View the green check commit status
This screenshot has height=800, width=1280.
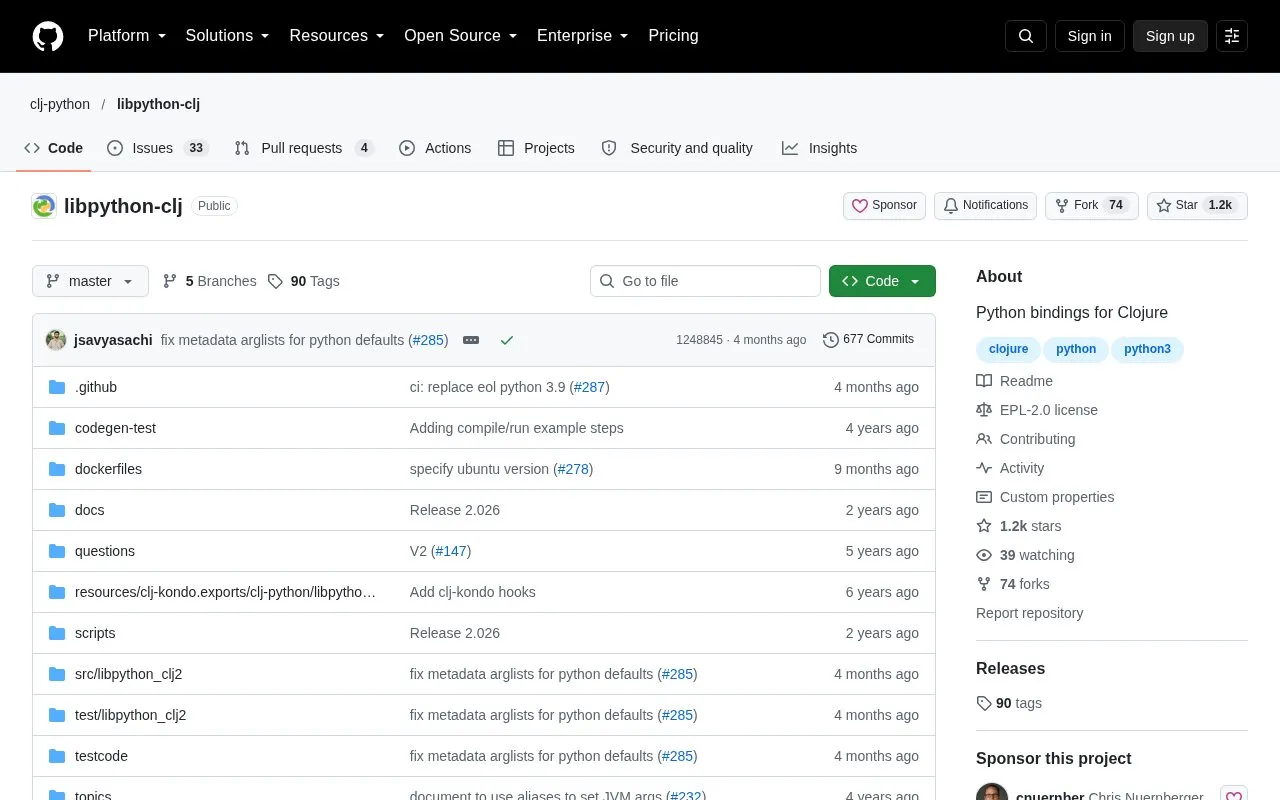pos(507,340)
